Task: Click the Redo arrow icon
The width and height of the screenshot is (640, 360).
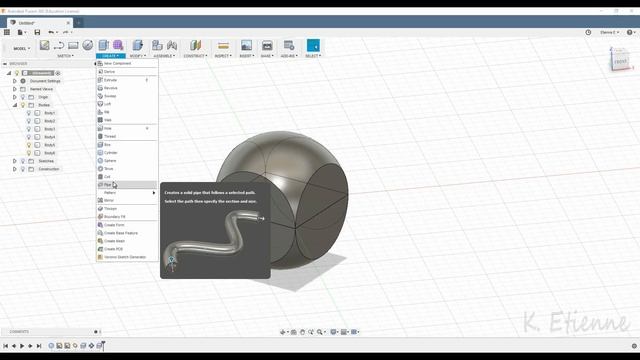Action: click(x=65, y=32)
